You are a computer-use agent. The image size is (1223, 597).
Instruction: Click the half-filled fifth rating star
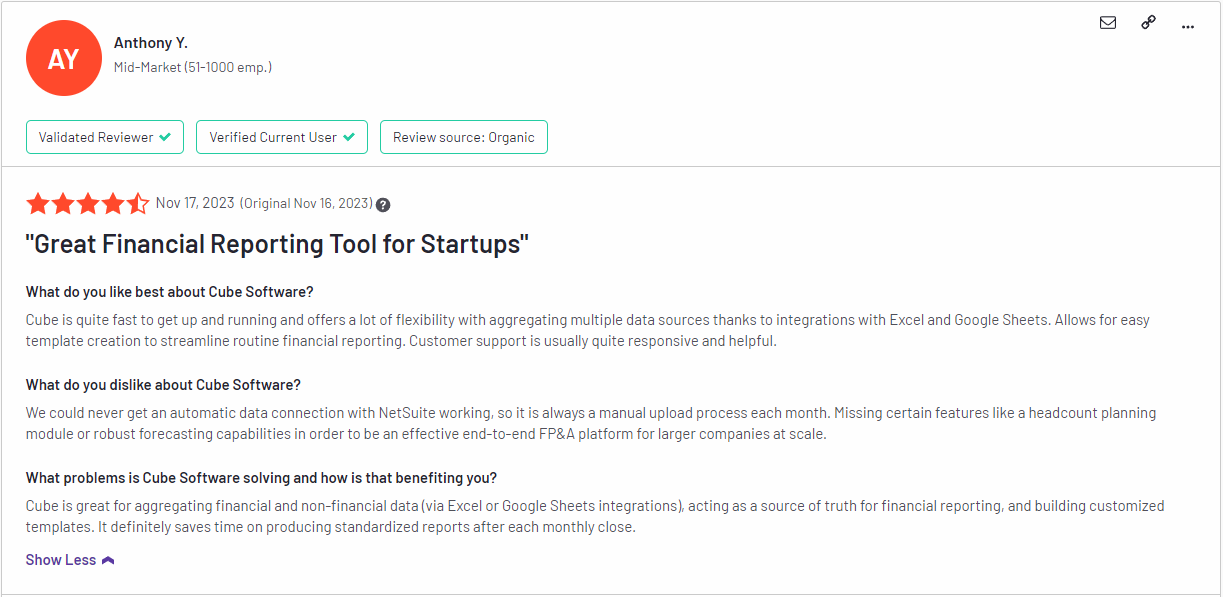point(138,204)
